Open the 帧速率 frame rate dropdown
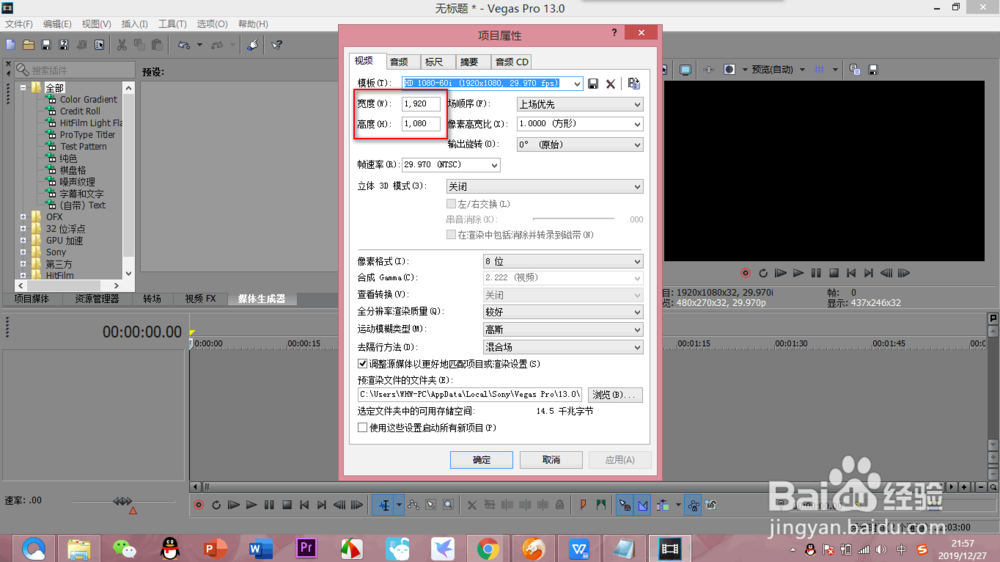The width and height of the screenshot is (1000, 562). tap(494, 165)
